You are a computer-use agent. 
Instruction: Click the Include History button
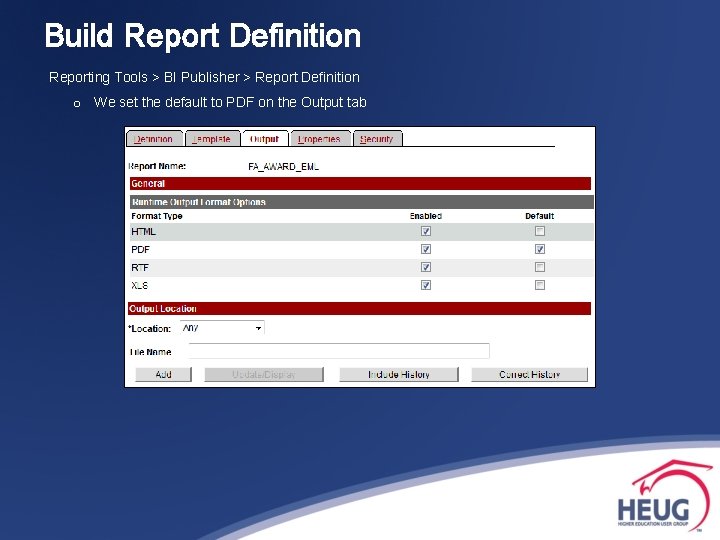pos(399,374)
